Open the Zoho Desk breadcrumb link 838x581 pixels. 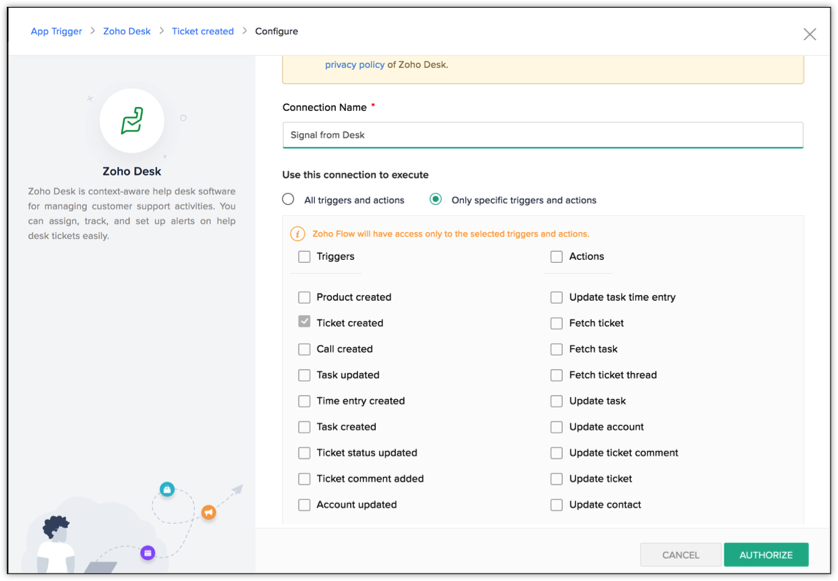click(x=127, y=31)
